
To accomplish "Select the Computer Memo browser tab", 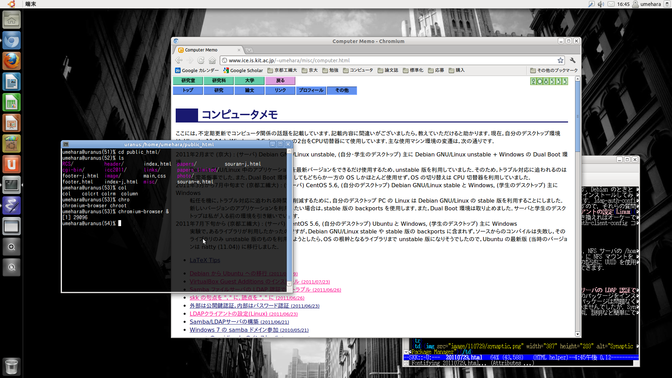I will 210,50.
